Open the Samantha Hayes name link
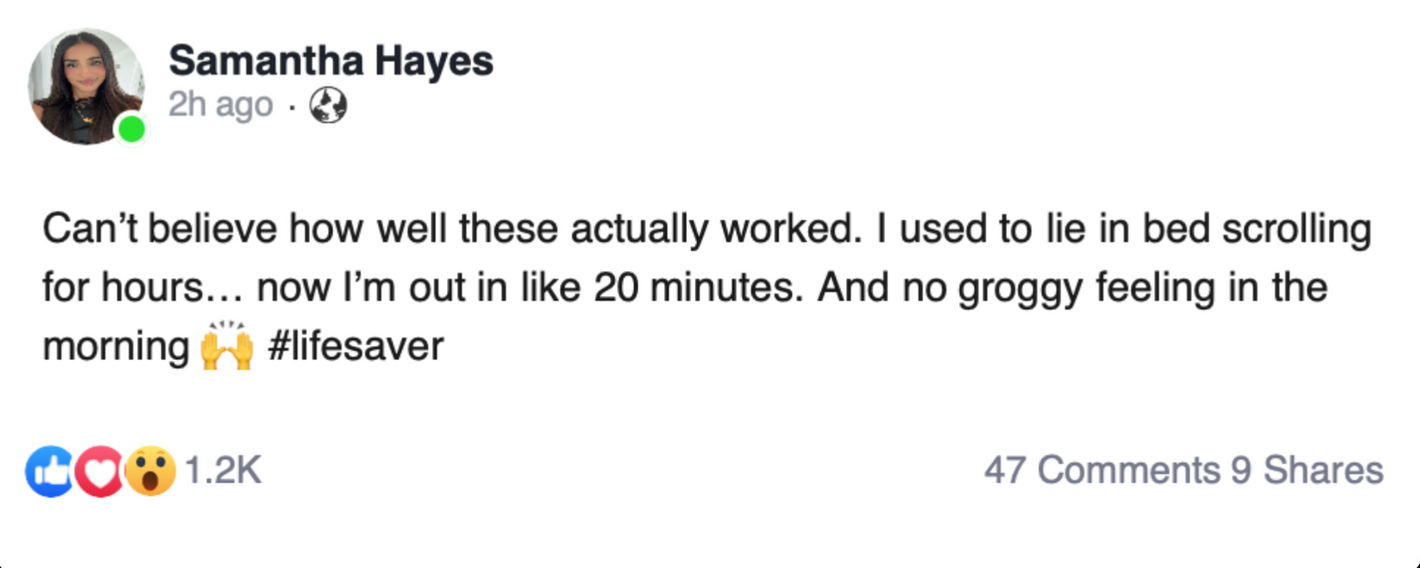1420x568 pixels. coord(330,62)
